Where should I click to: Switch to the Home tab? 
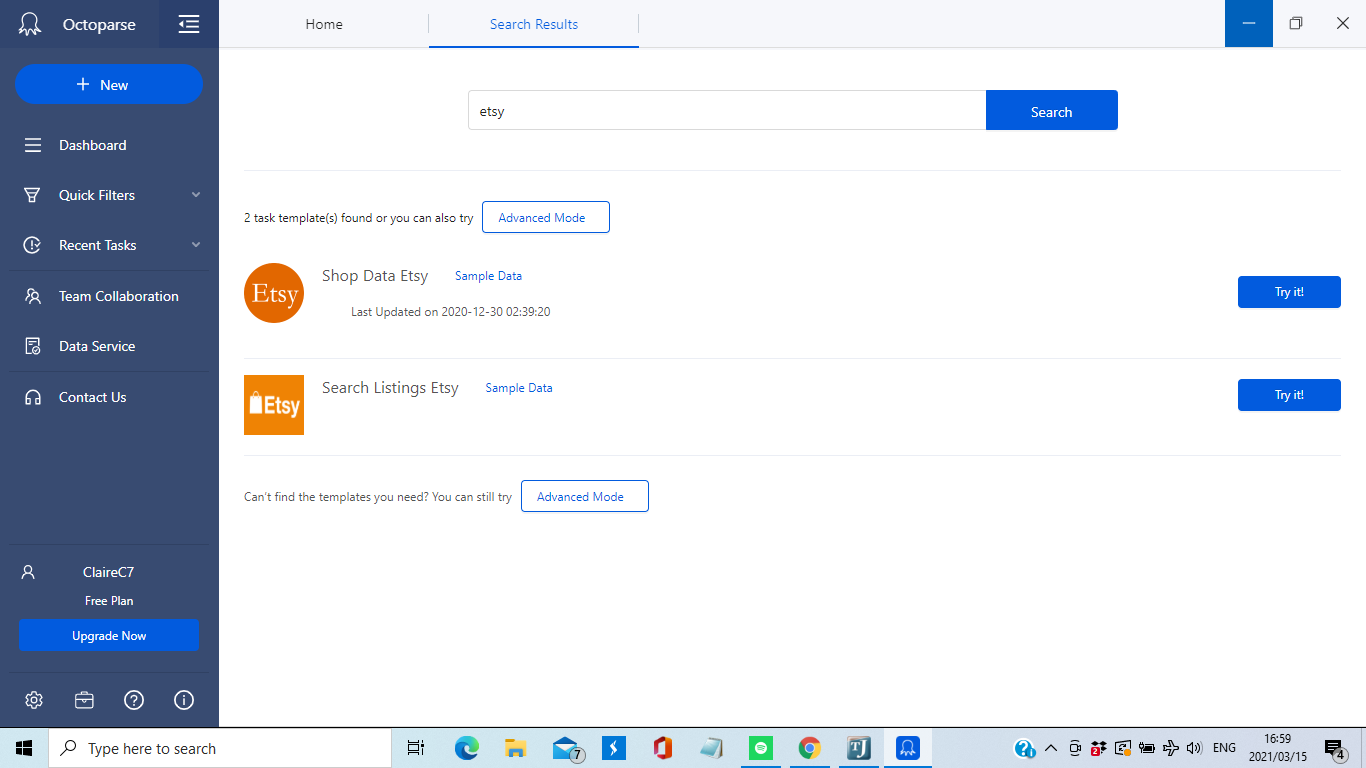click(x=324, y=24)
